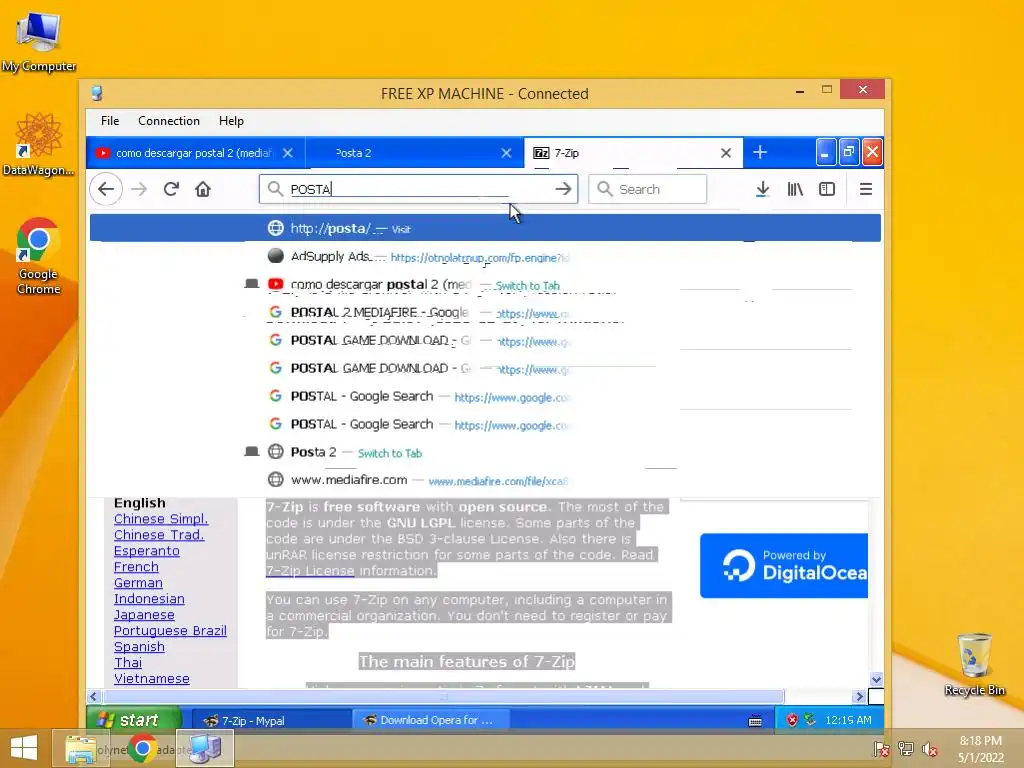Screen dimensions: 1024x768
Task: Open the Action Center flag icon
Action: point(881,749)
